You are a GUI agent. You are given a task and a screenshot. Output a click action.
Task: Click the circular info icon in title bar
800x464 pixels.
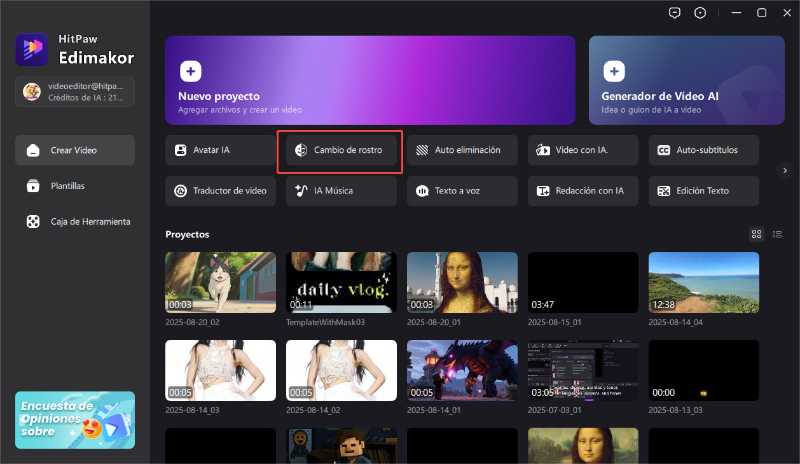pos(700,13)
